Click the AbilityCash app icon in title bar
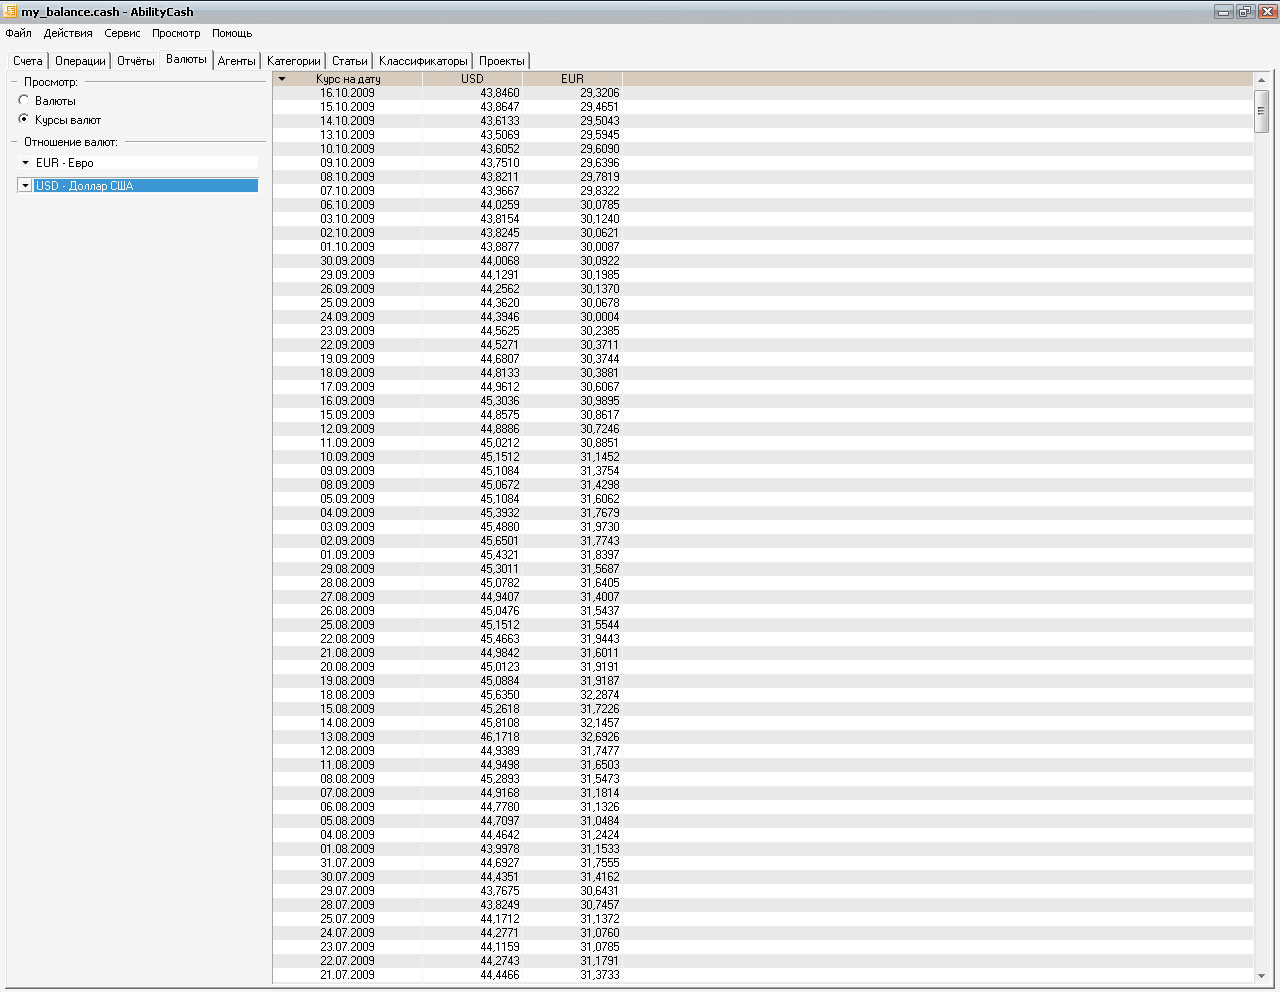Viewport: 1280px width, 992px height. (x=11, y=12)
